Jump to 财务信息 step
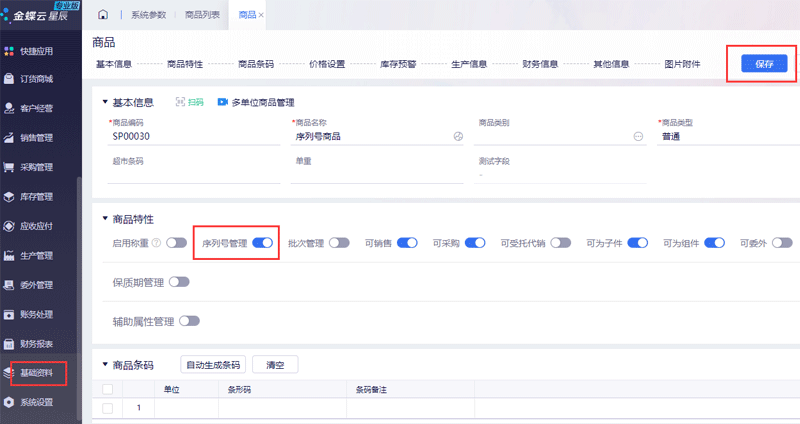 (540, 64)
